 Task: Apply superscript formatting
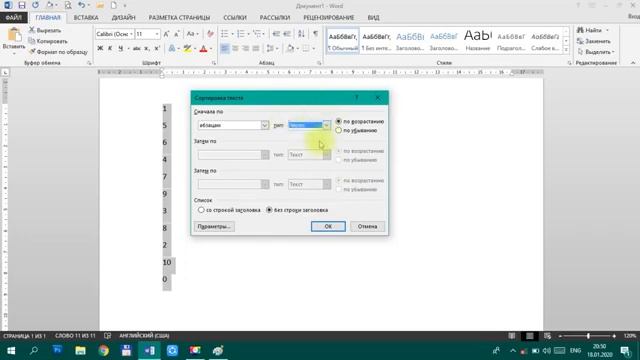pyautogui.click(x=157, y=49)
